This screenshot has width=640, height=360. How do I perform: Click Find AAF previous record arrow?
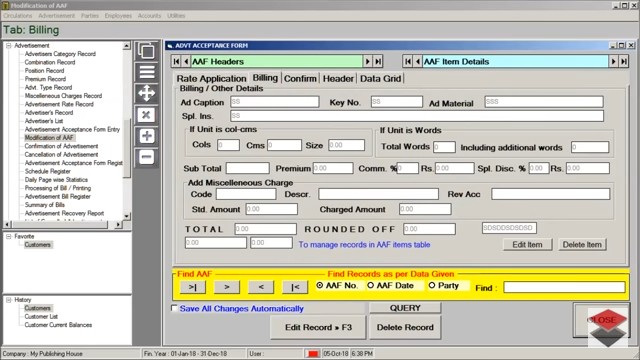click(261, 287)
